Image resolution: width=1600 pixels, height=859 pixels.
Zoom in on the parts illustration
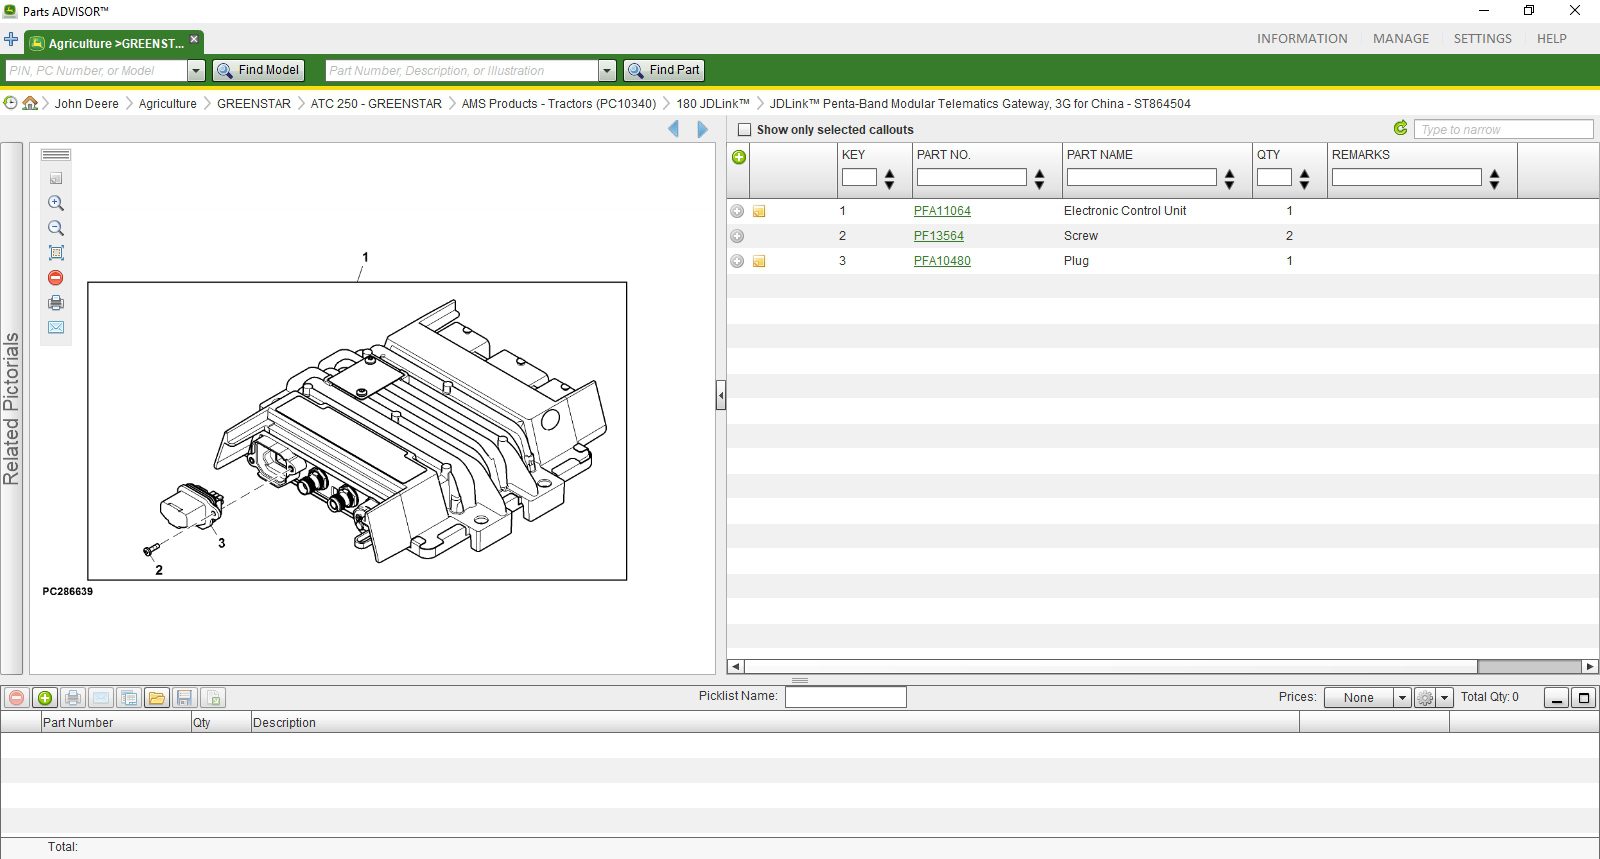tap(56, 203)
